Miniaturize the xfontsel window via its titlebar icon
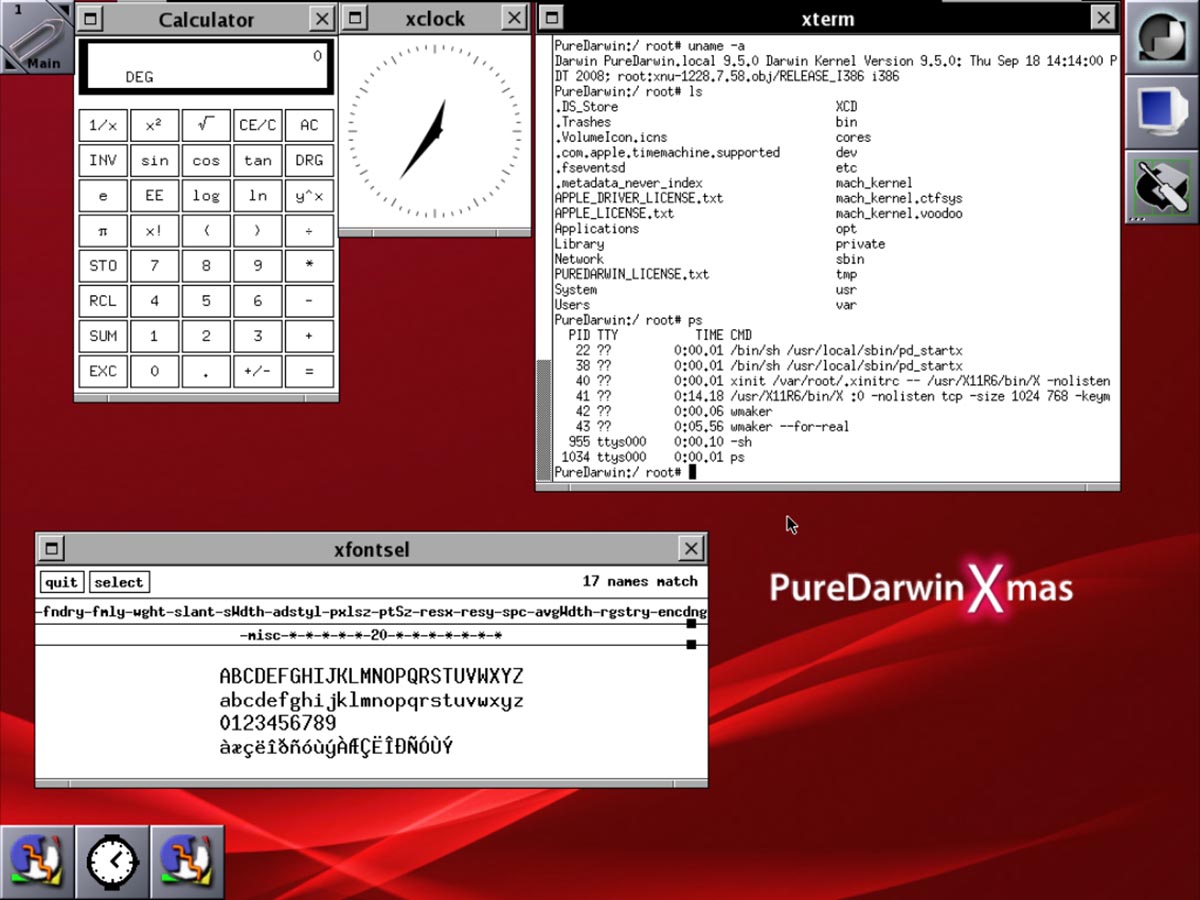This screenshot has height=900, width=1200. (52, 548)
